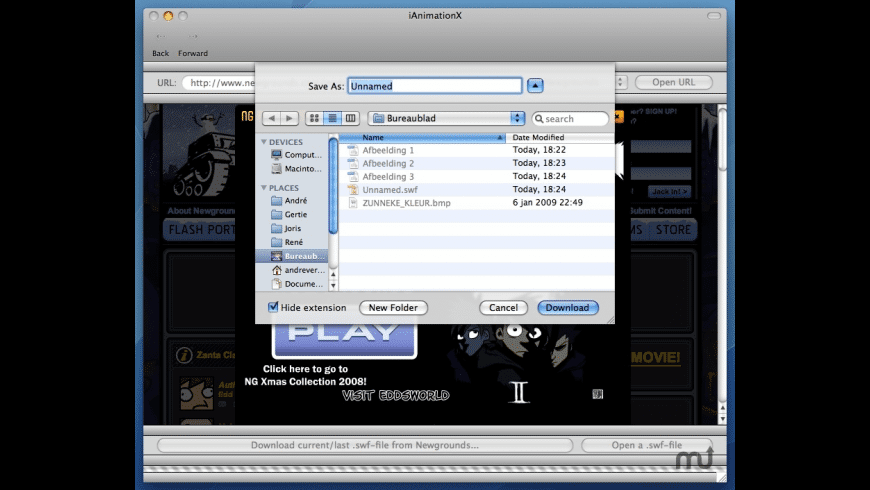Collapse the PLACES section

(264, 188)
